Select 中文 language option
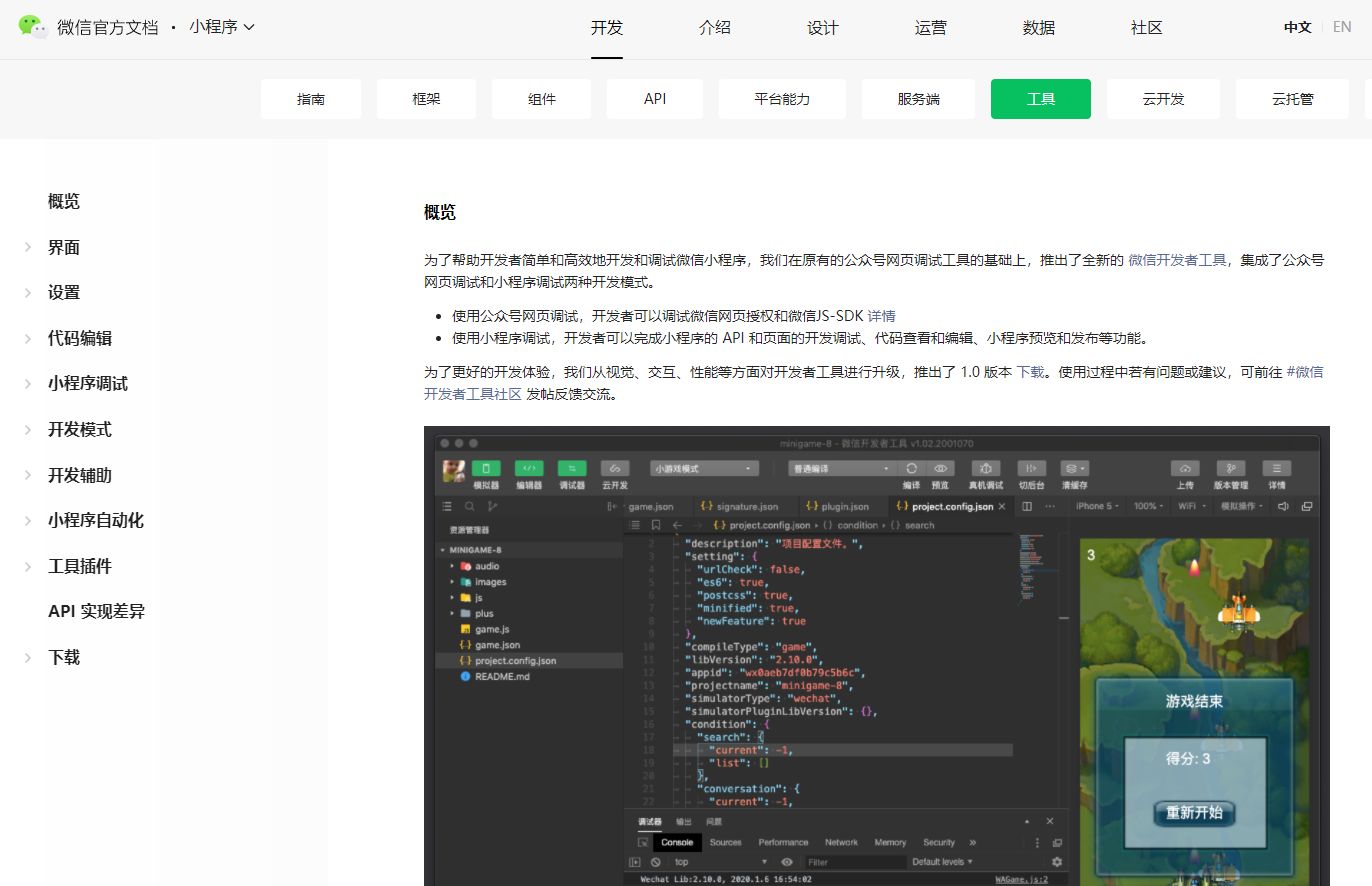Screen dimensions: 1372x886 pos(1297,27)
